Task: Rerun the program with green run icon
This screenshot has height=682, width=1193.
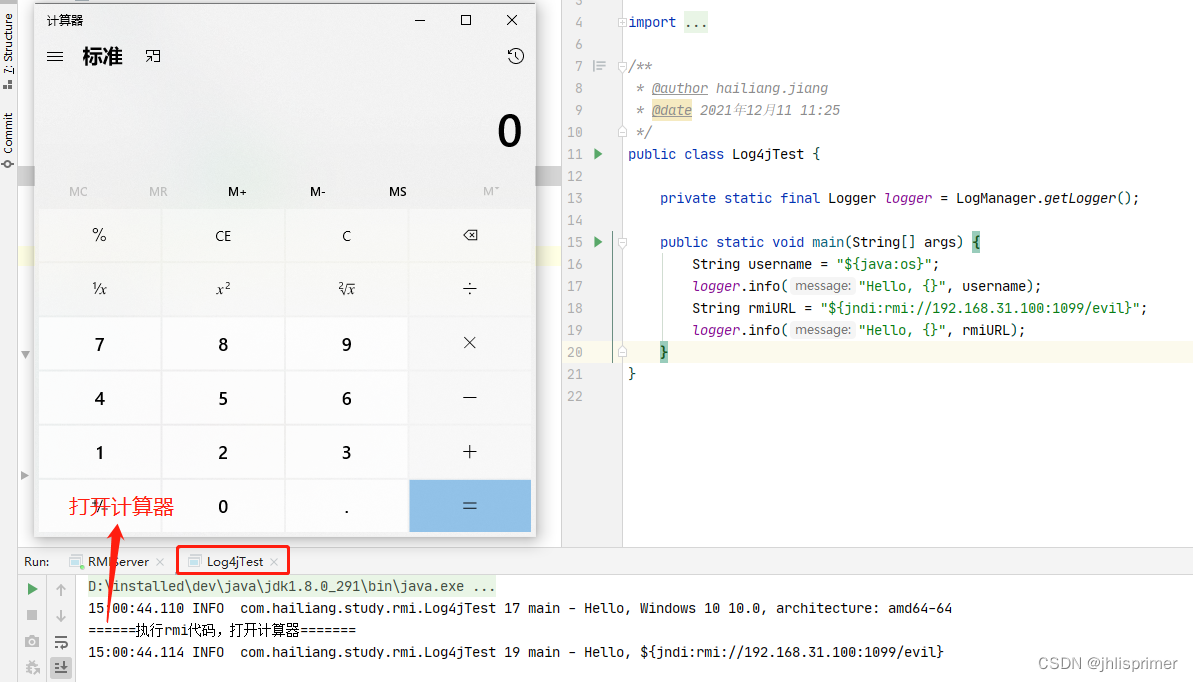Action: [32, 589]
